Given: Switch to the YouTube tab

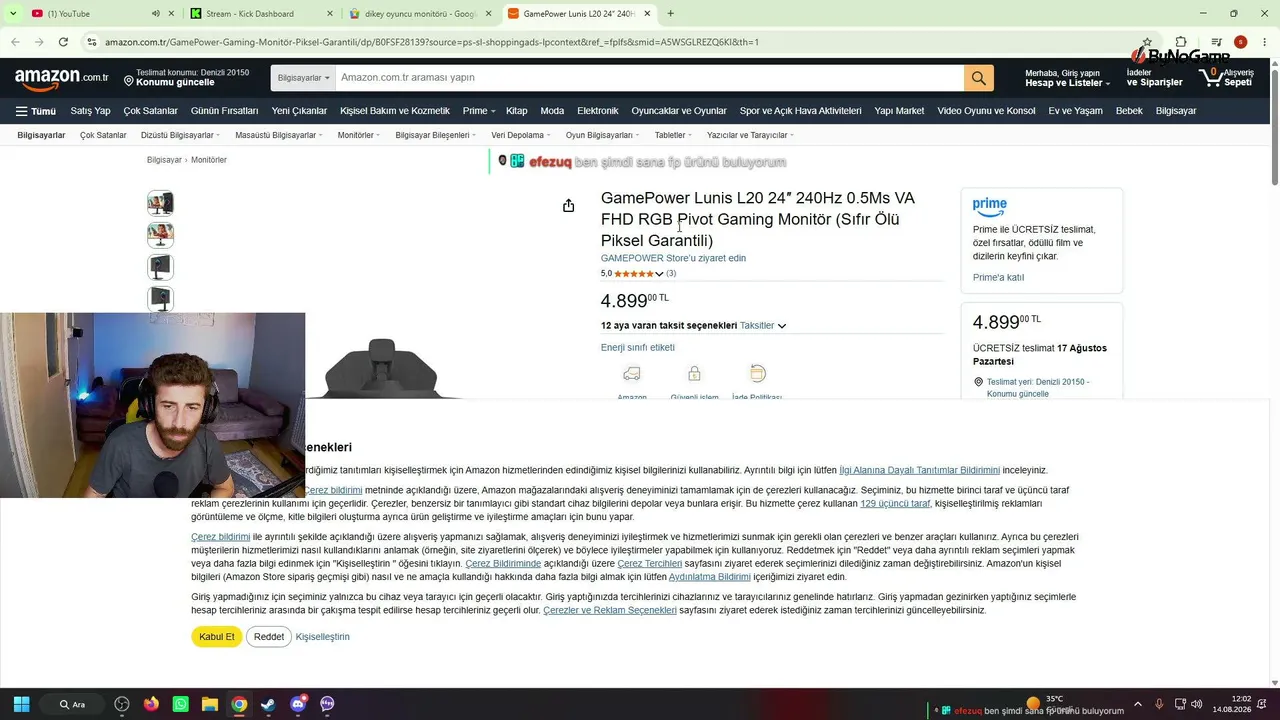Looking at the screenshot, I should click(90, 13).
